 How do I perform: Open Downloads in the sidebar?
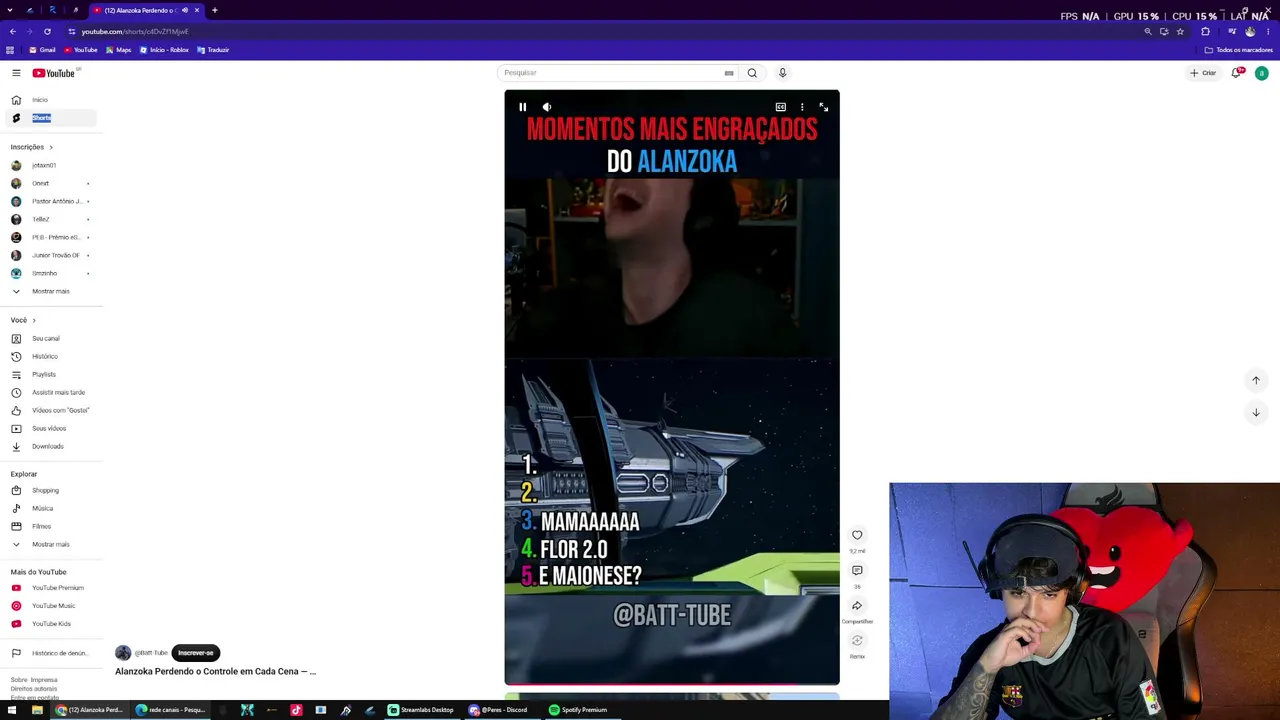48,446
